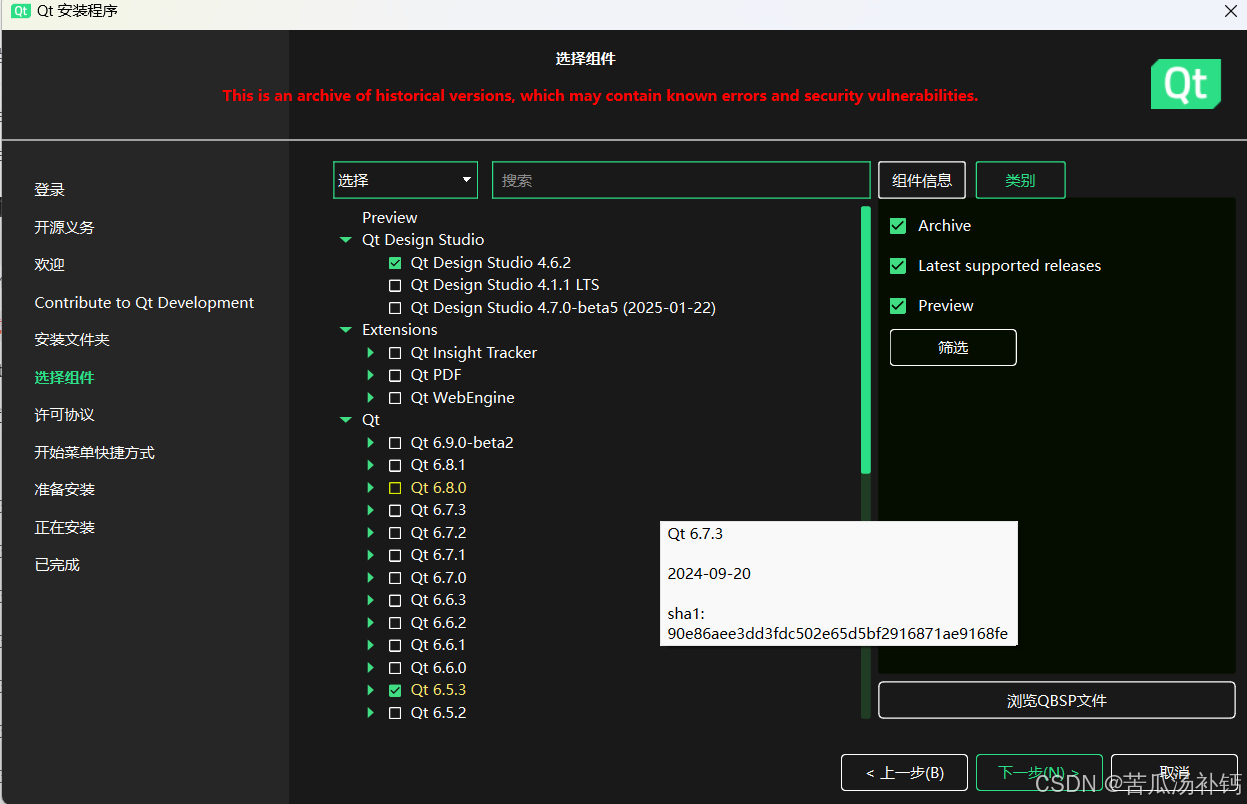Expand the Qt 6.5.3 node arrow
1247x804 pixels.
click(371, 691)
